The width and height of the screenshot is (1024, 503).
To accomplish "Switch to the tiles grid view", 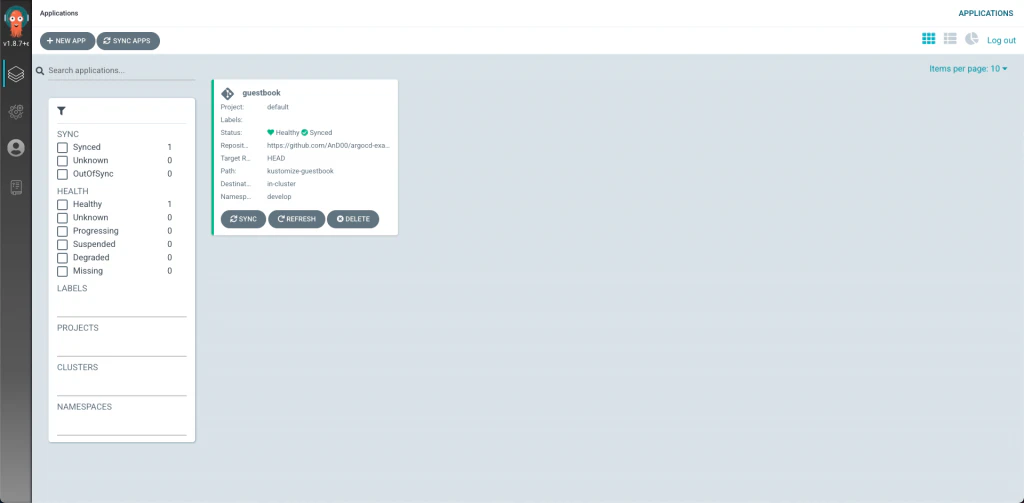I will (x=928, y=39).
